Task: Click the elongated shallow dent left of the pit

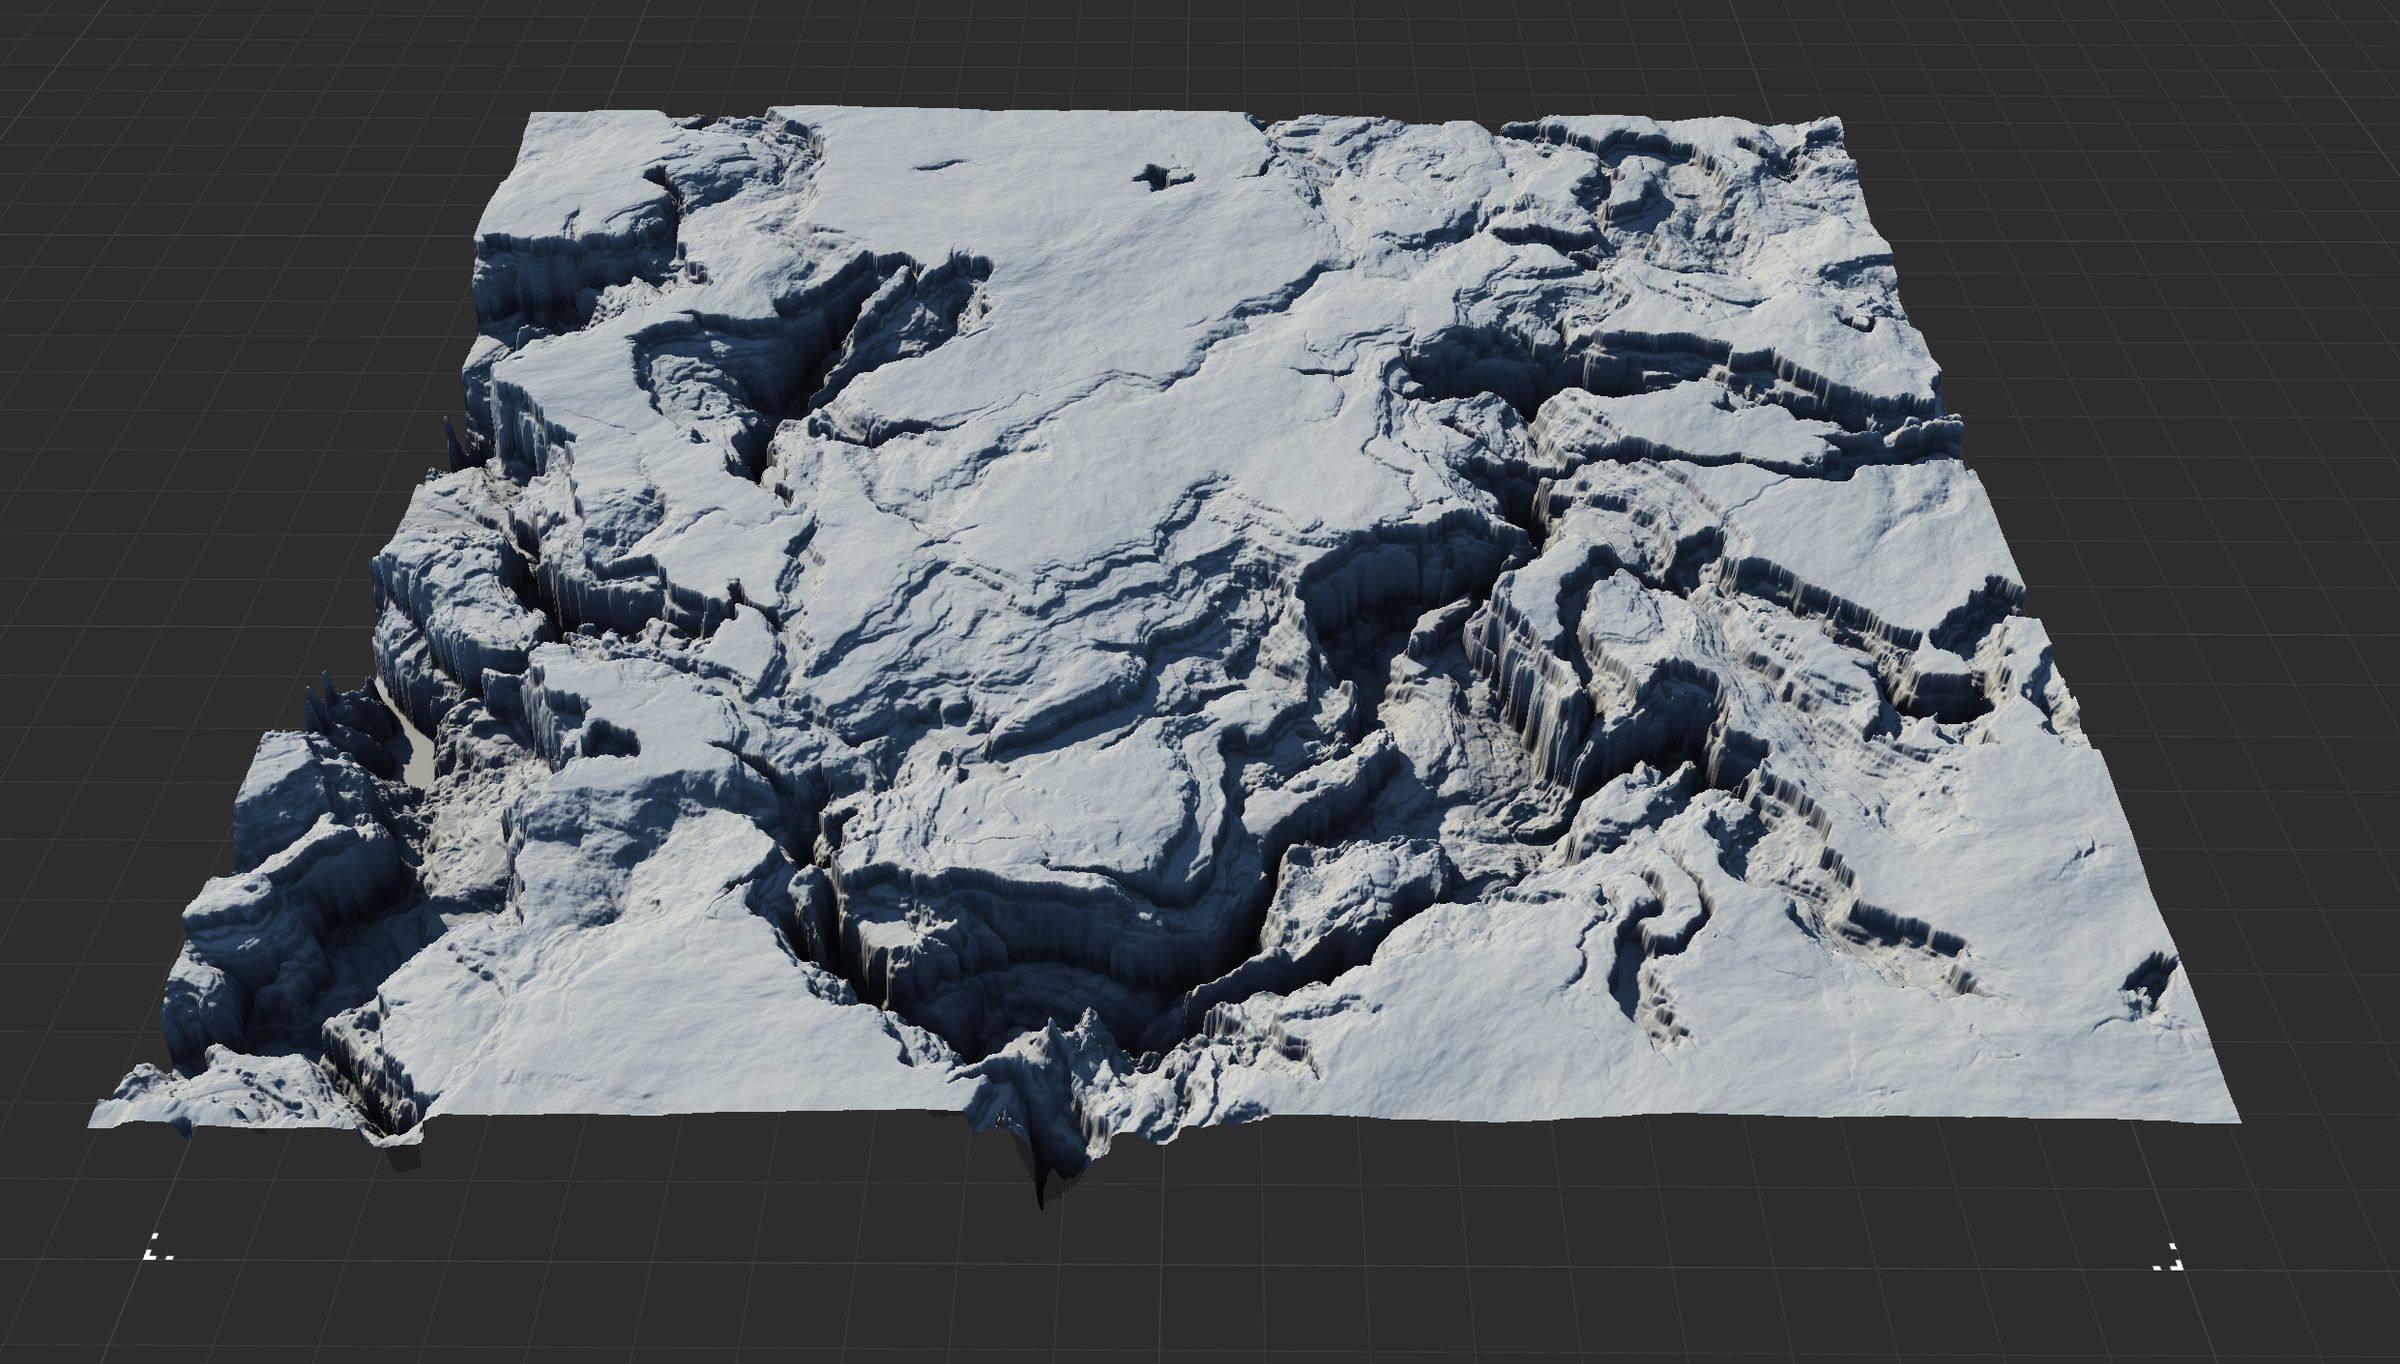Action: [x=940, y=165]
